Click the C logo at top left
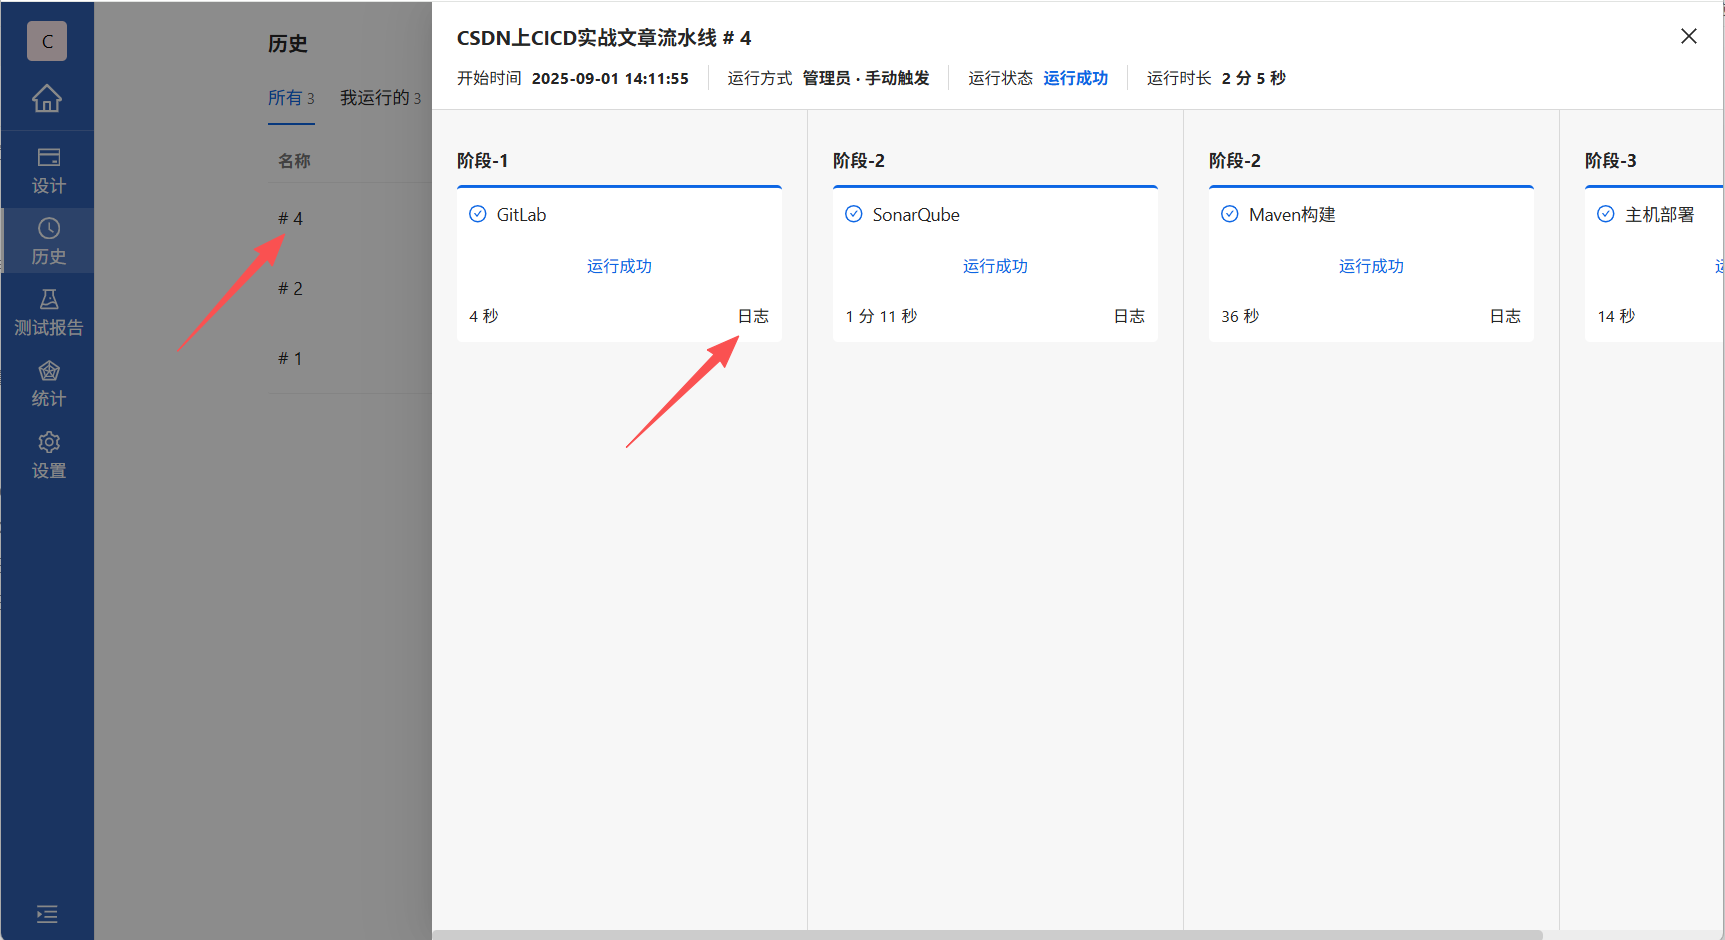 [x=46, y=41]
